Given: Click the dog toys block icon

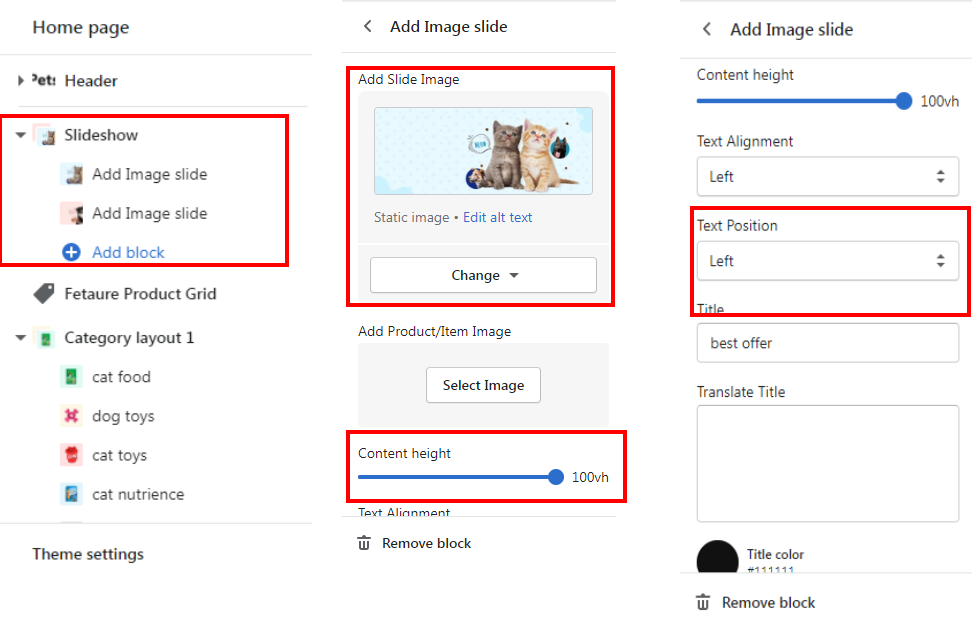Looking at the screenshot, I should [x=71, y=416].
